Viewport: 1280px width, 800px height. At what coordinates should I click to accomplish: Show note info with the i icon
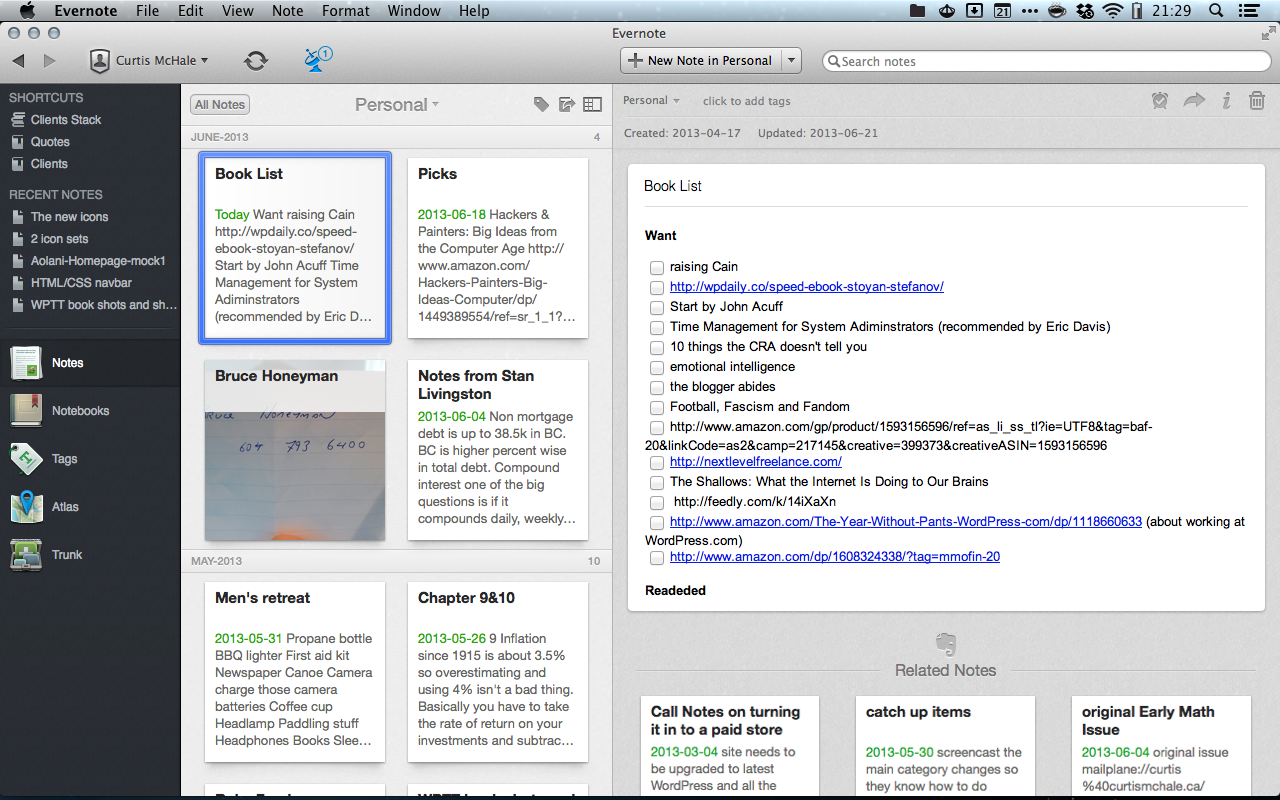pyautogui.click(x=1226, y=100)
